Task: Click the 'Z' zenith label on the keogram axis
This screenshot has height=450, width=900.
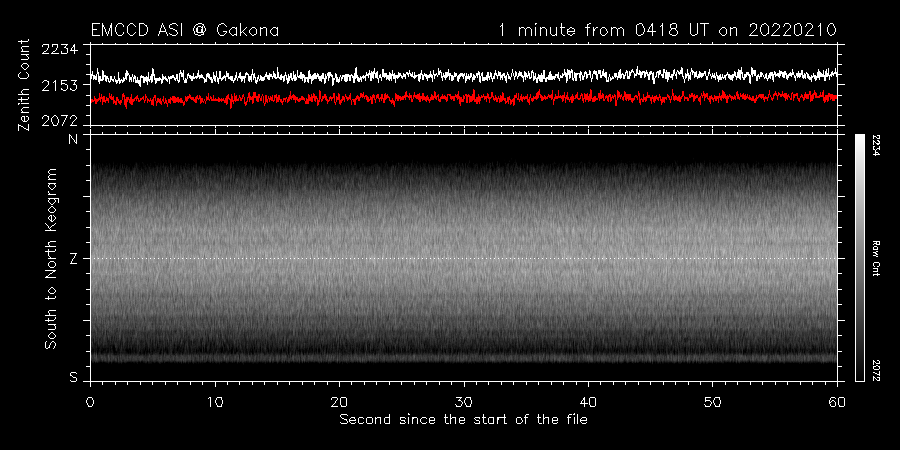Action: coord(73,258)
